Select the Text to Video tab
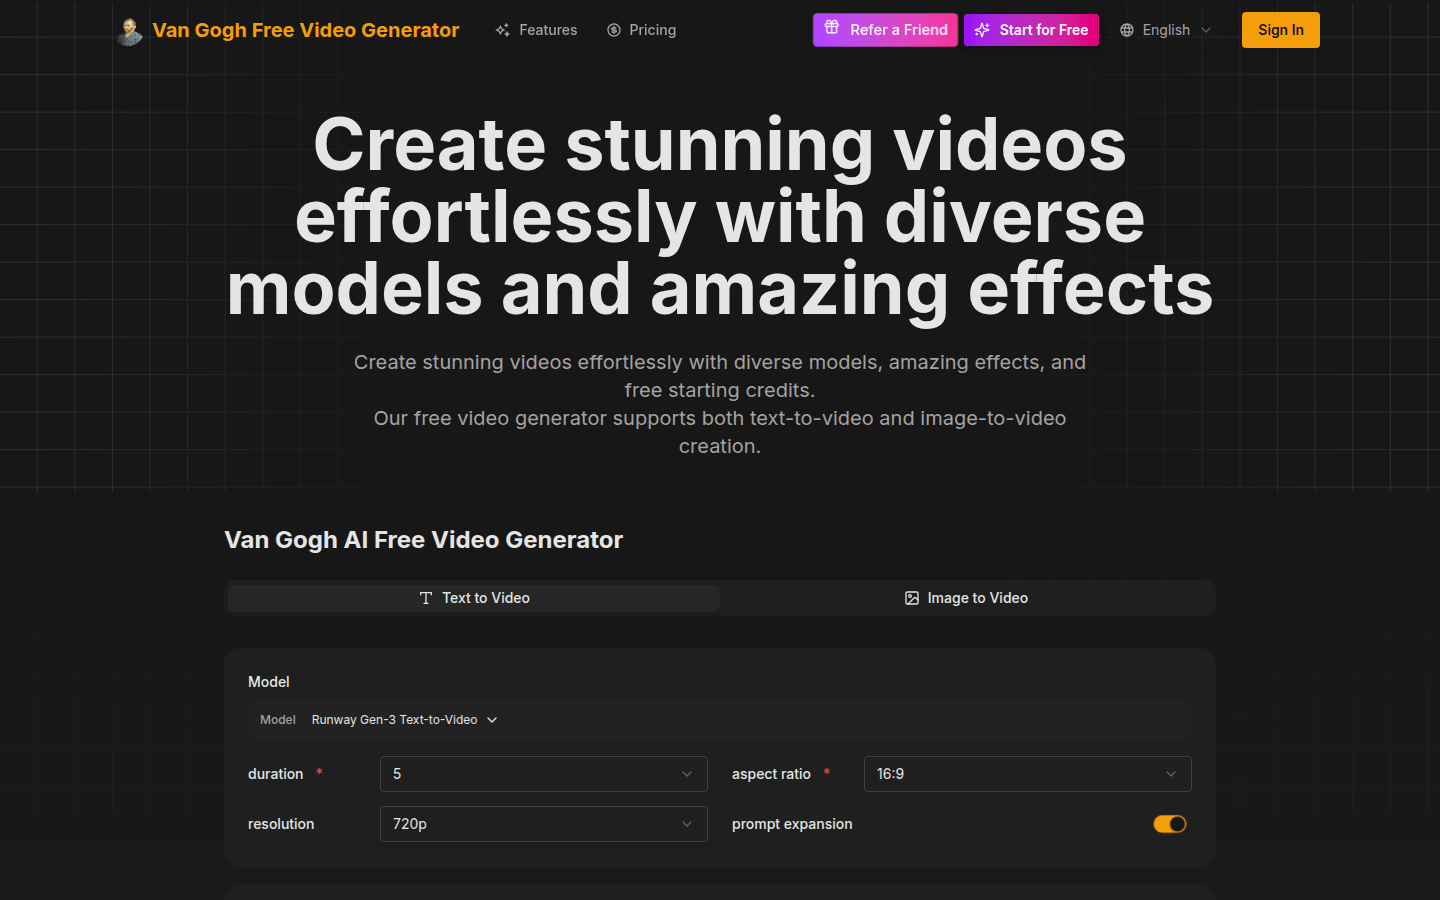This screenshot has width=1440, height=900. (474, 597)
